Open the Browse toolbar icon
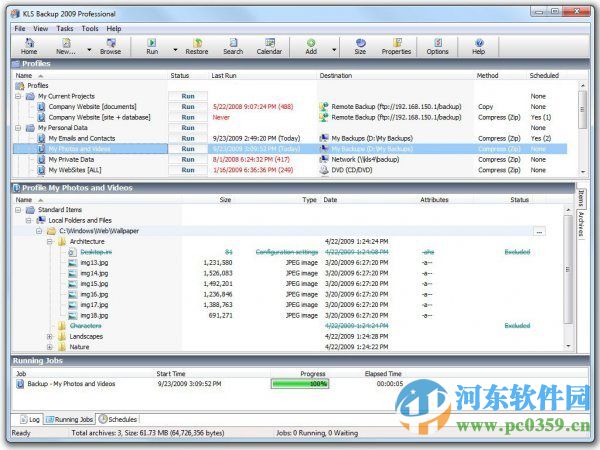Viewport: 600px width, 450px height. [x=111, y=46]
